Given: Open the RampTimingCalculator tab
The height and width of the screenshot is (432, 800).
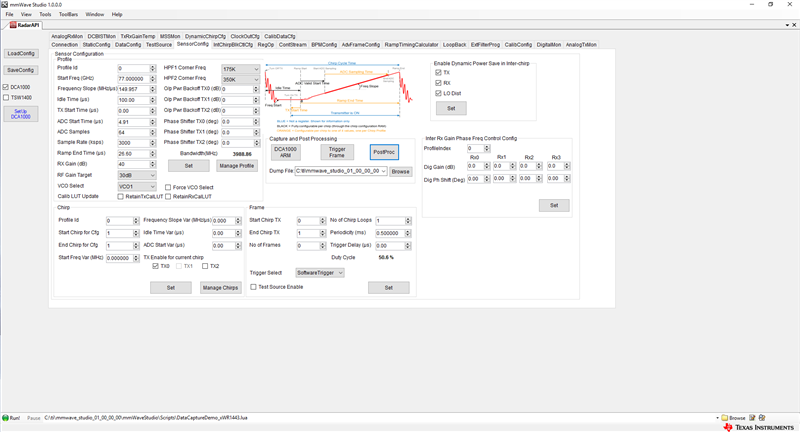Looking at the screenshot, I should [411, 45].
